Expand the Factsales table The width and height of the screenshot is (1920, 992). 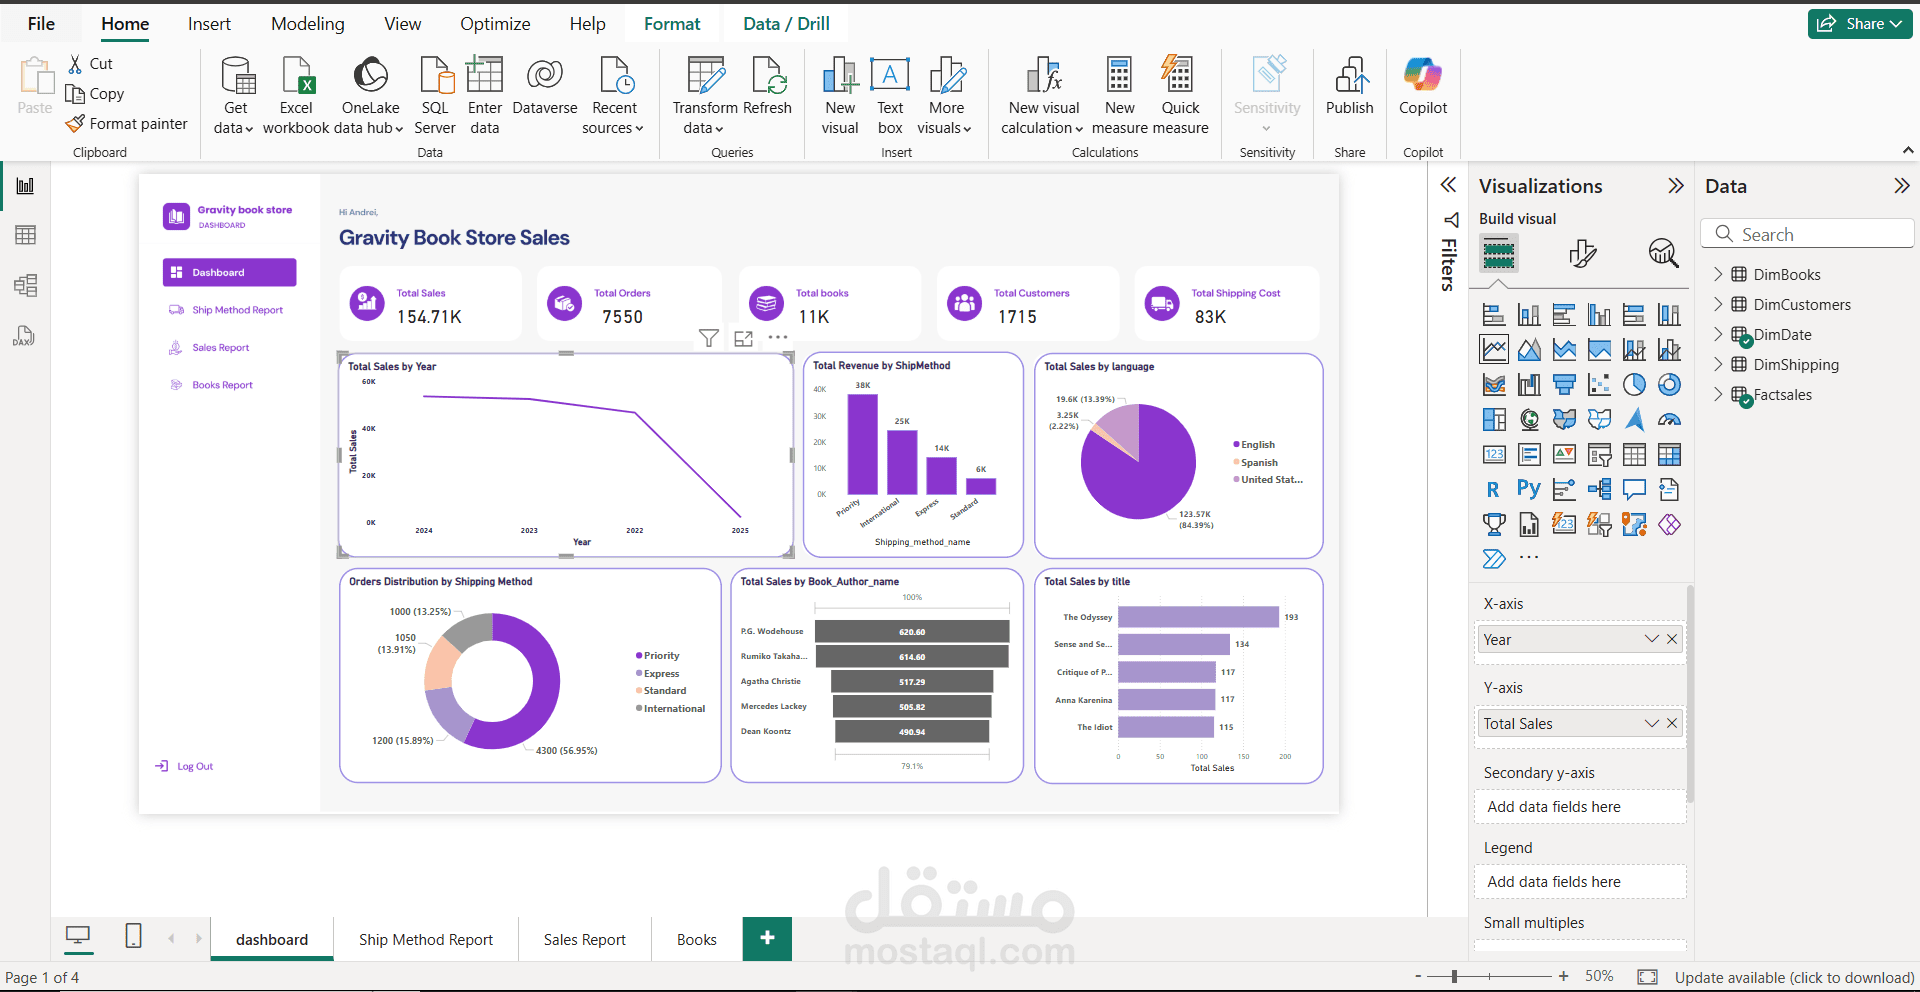click(1718, 394)
